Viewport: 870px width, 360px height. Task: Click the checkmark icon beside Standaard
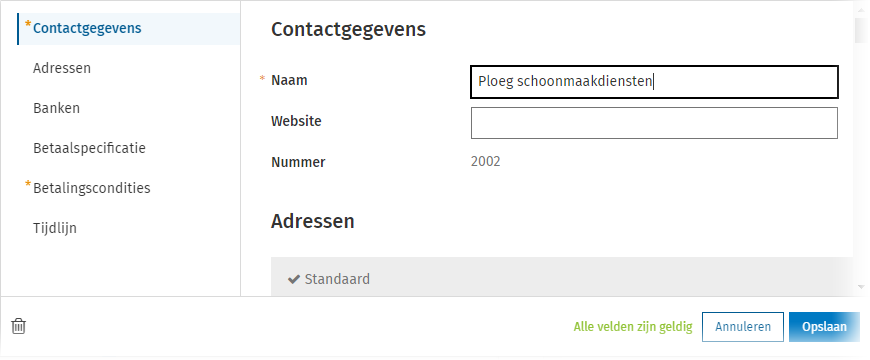coord(294,279)
